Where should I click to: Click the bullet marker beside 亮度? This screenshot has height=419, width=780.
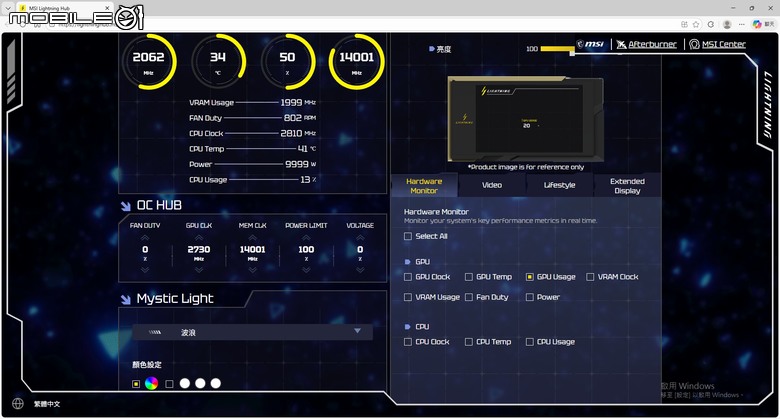click(x=431, y=49)
